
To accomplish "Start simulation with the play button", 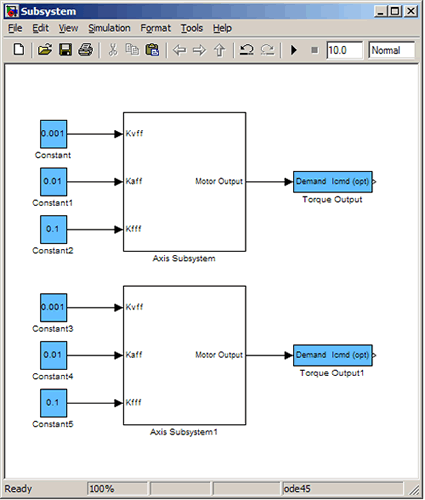I will click(x=294, y=50).
